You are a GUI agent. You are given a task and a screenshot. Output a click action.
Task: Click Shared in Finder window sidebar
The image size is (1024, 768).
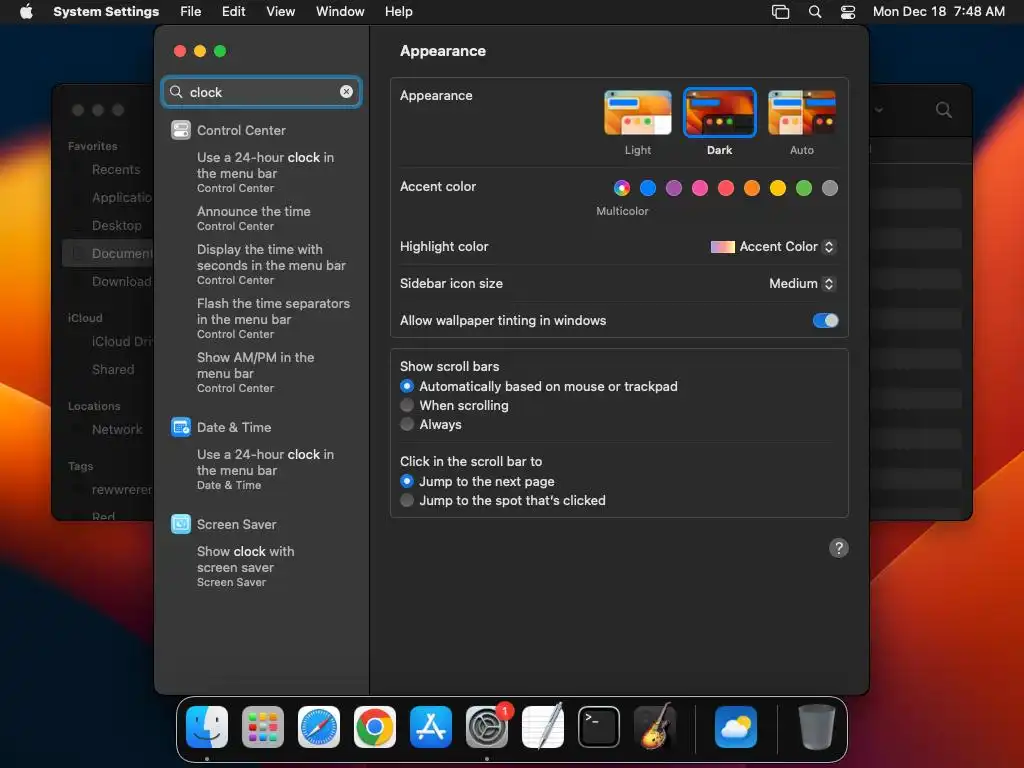tap(113, 370)
